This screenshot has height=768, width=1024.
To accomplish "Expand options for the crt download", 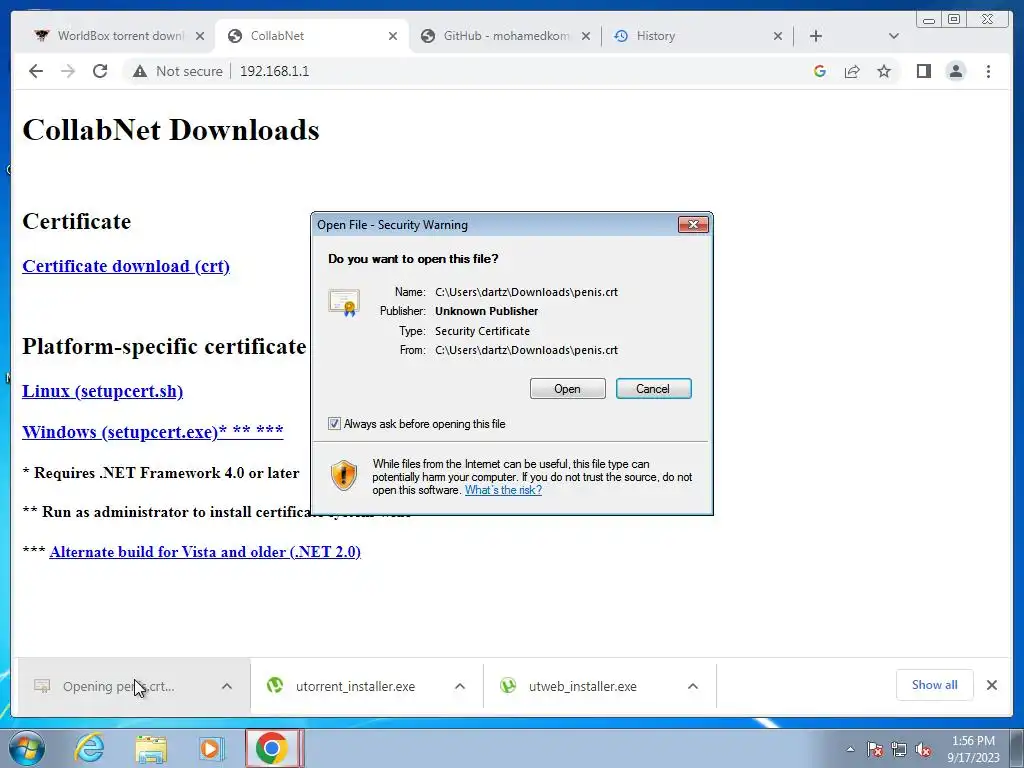I will tap(227, 686).
